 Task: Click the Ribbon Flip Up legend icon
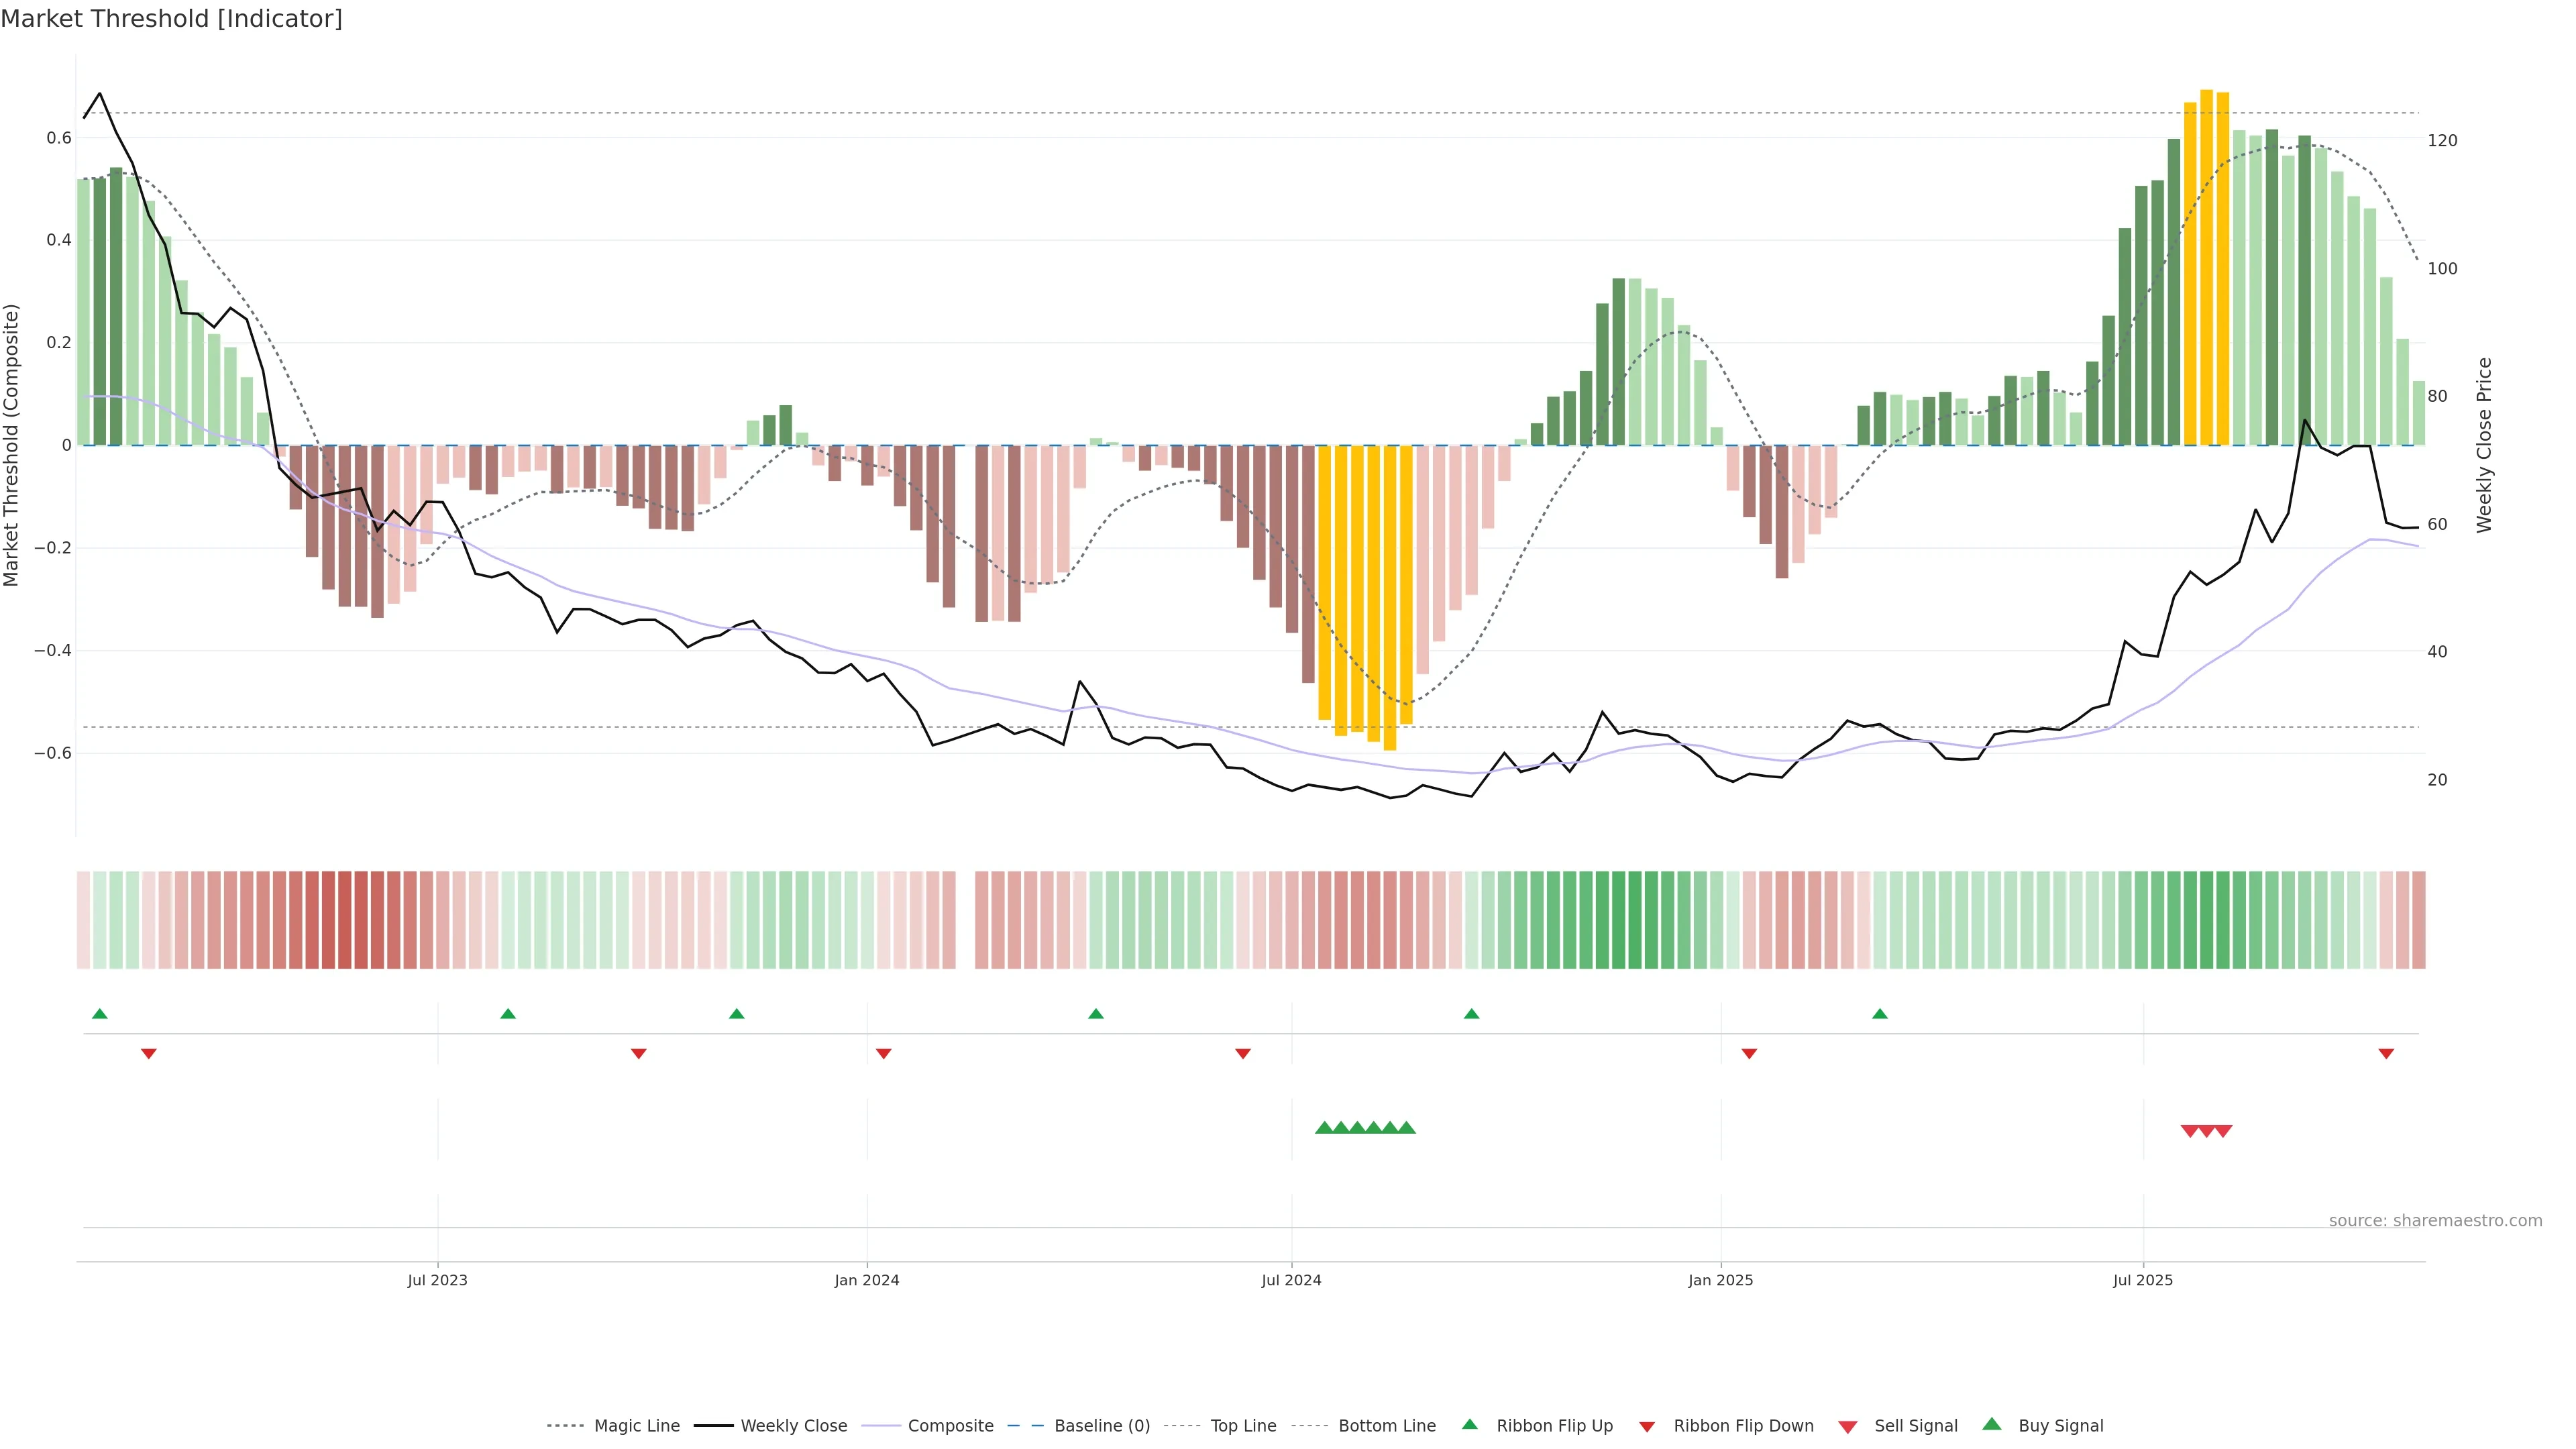click(1469, 1424)
